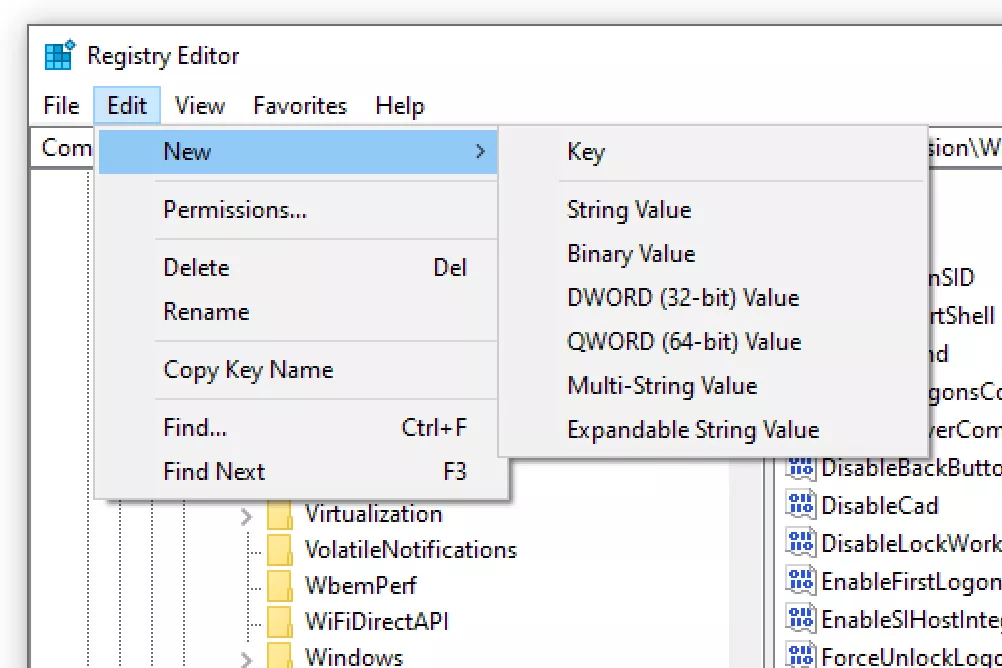Open the View menu
Screen dimensions: 1002x668
point(200,105)
